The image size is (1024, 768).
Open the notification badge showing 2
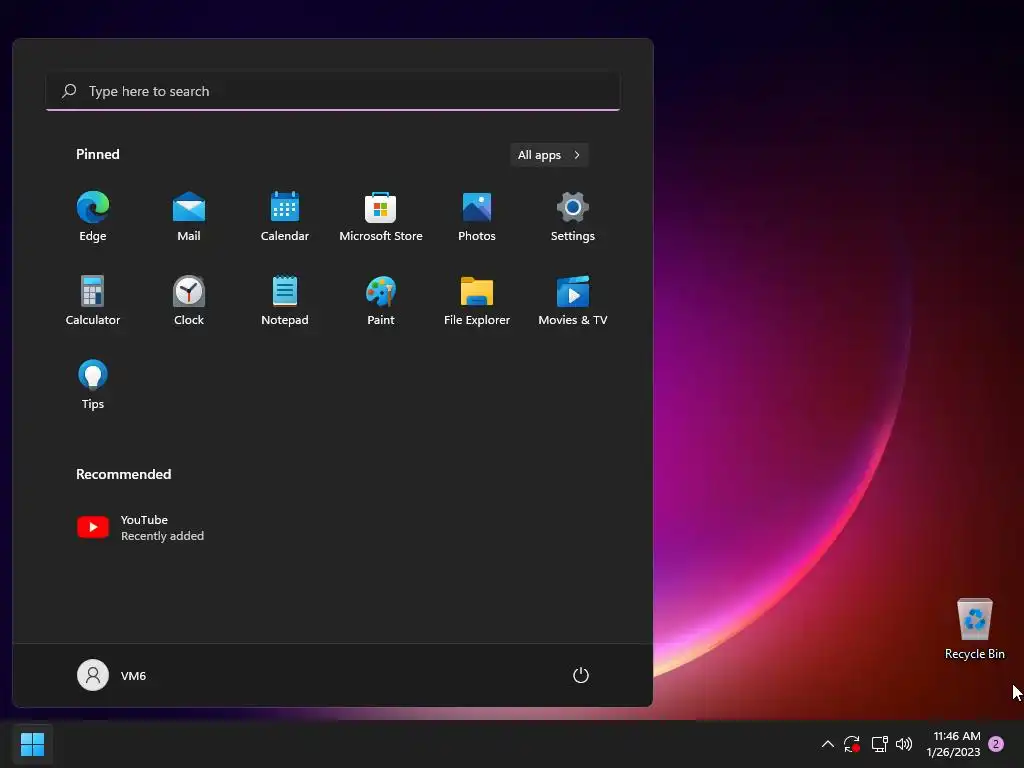point(996,744)
